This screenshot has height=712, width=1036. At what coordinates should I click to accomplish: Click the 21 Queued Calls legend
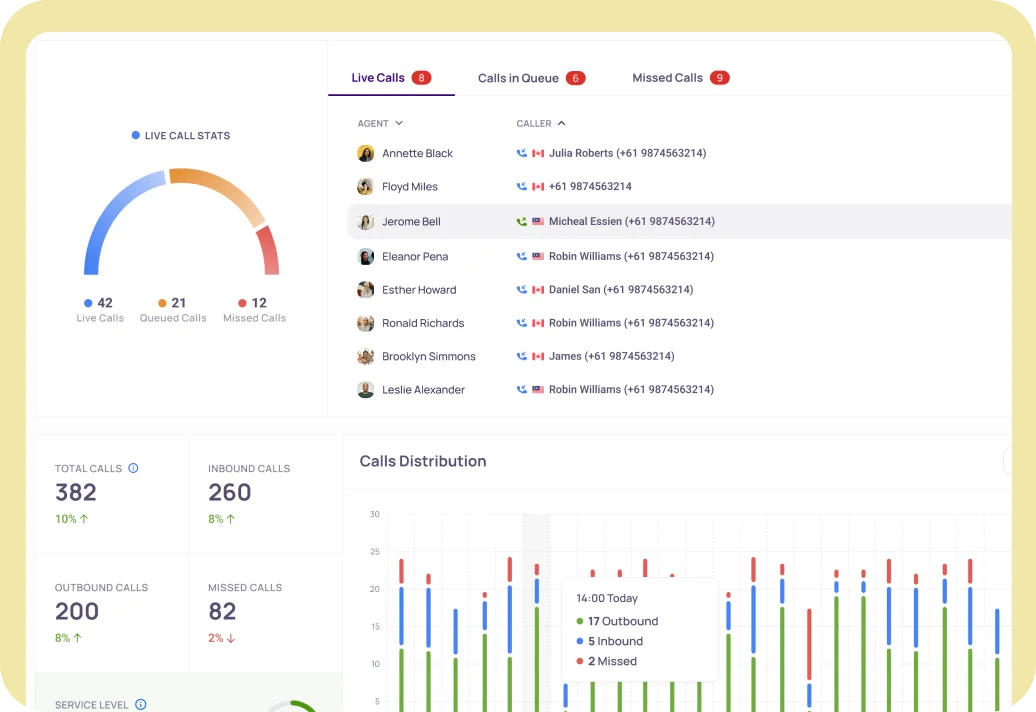(173, 310)
